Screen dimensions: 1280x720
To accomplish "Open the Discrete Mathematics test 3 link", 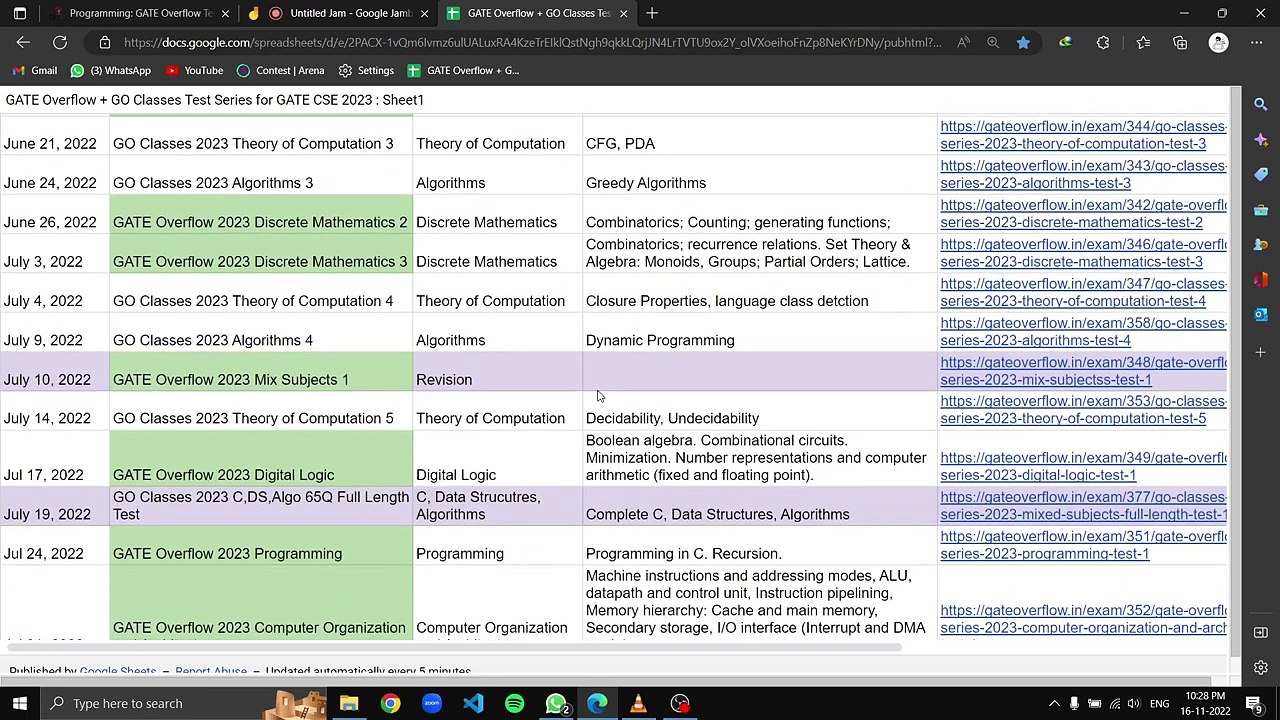I will click(x=1083, y=253).
